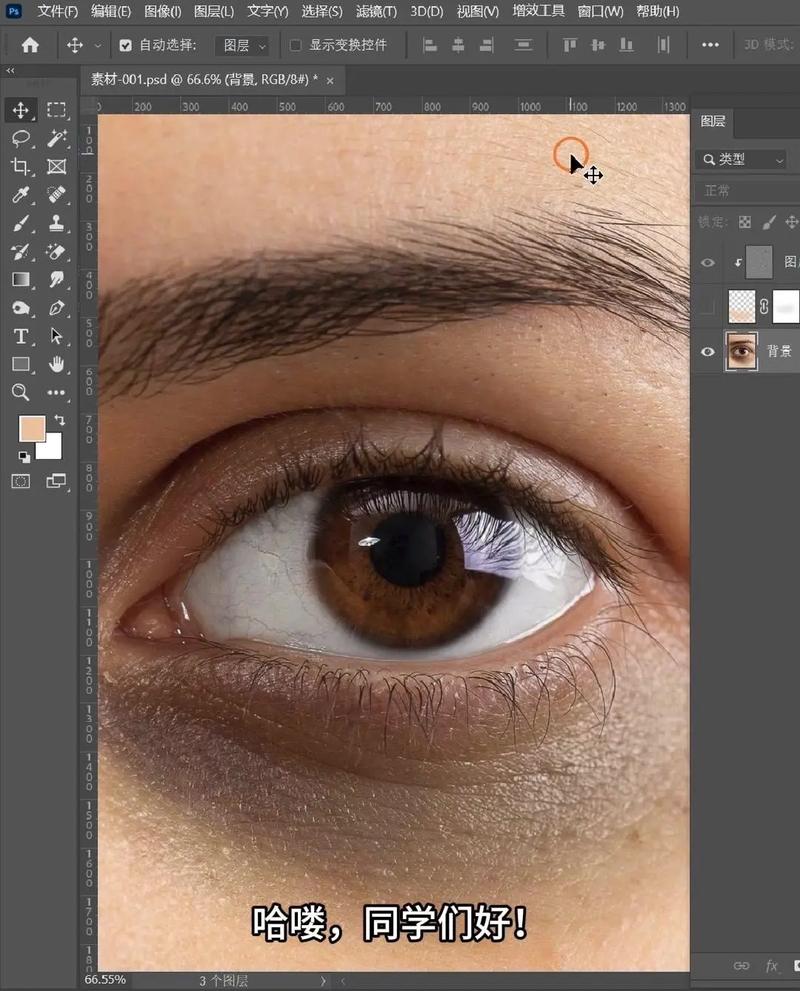Enable the 显示变换控件 checkbox
This screenshot has width=800, height=991.
point(295,46)
